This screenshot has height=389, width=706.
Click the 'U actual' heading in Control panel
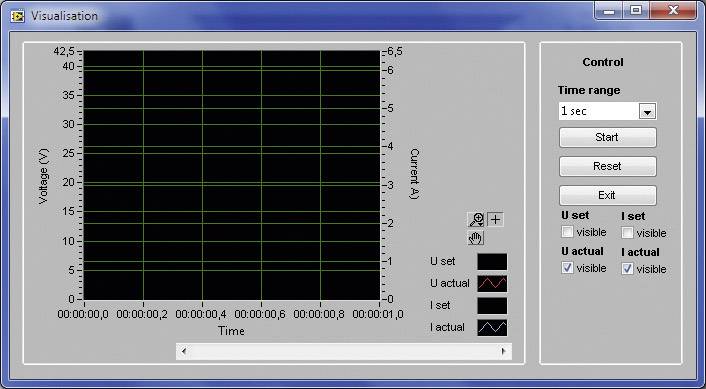point(582,251)
